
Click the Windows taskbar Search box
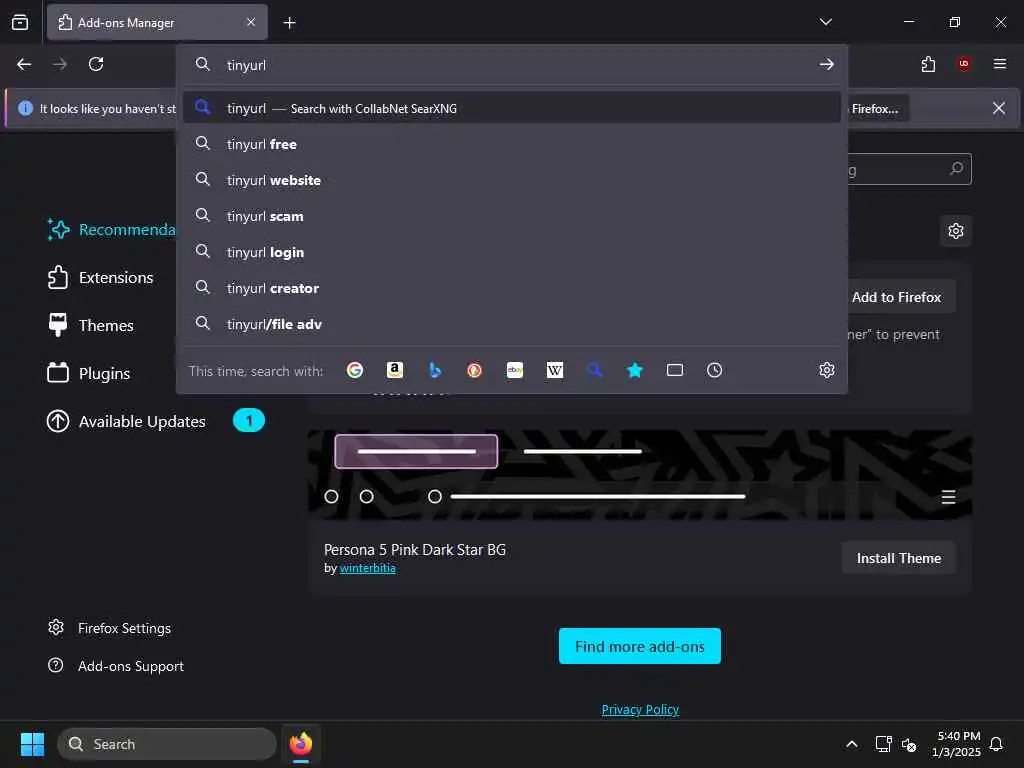pyautogui.click(x=167, y=744)
